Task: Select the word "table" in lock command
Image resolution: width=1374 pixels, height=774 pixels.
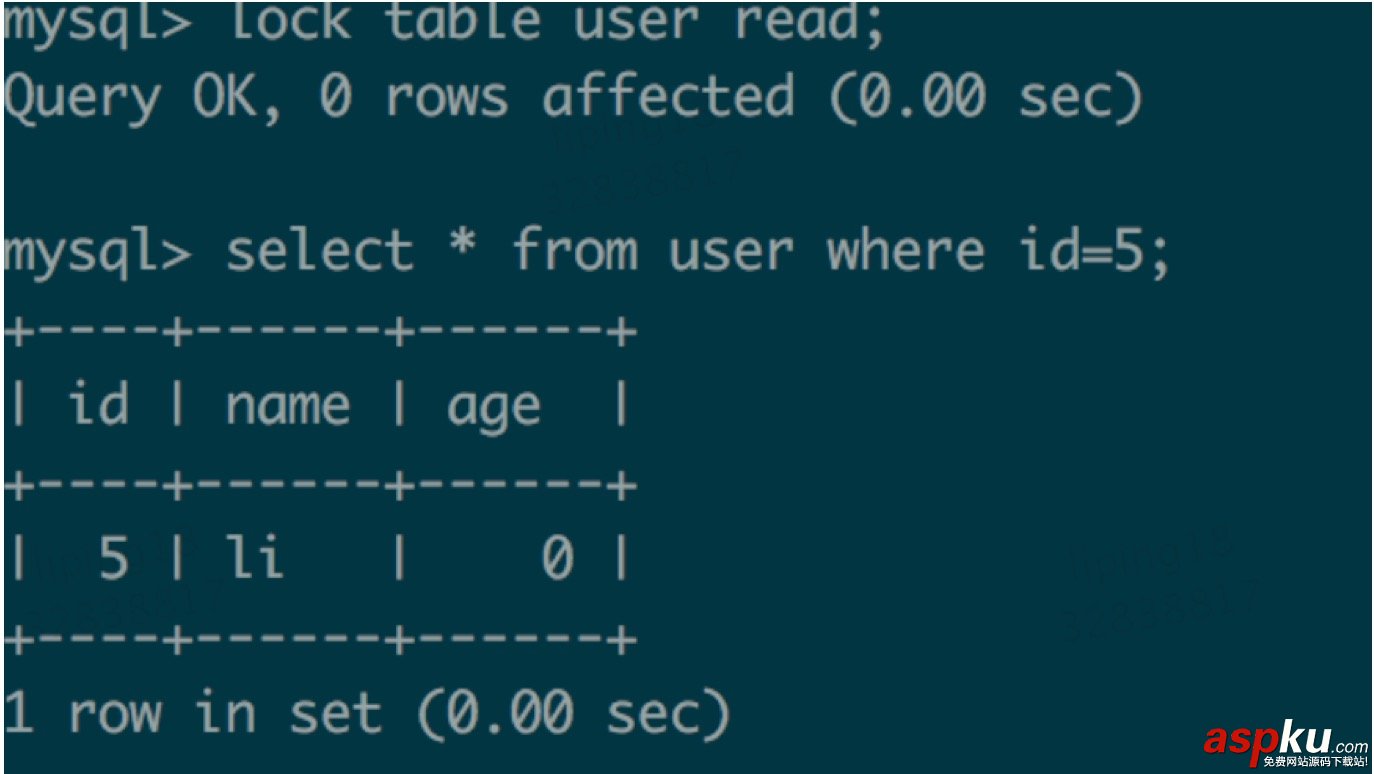Action: pyautogui.click(x=462, y=22)
